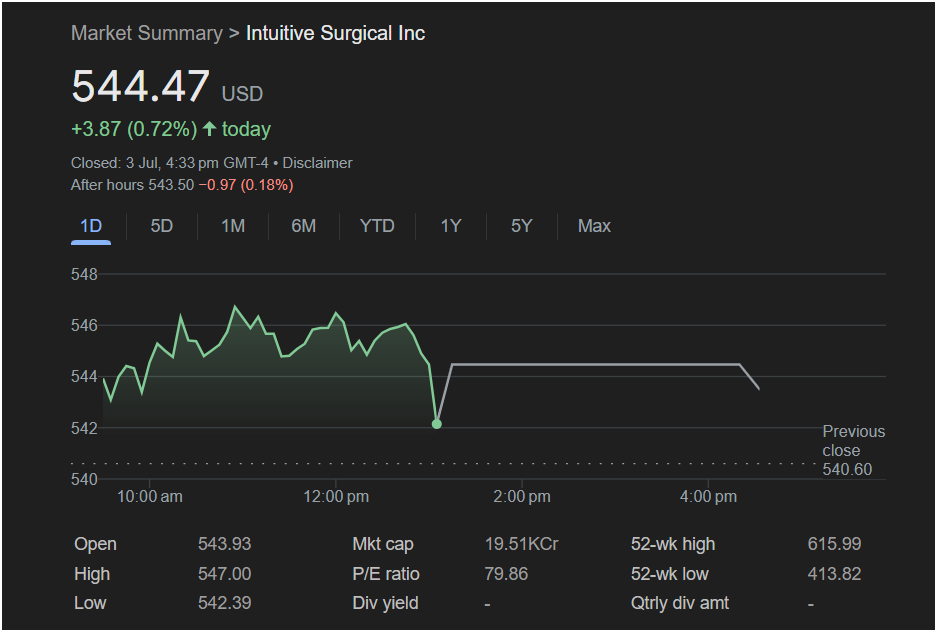Switch to the 5D chart tab
The width and height of the screenshot is (937, 632).
[161, 226]
